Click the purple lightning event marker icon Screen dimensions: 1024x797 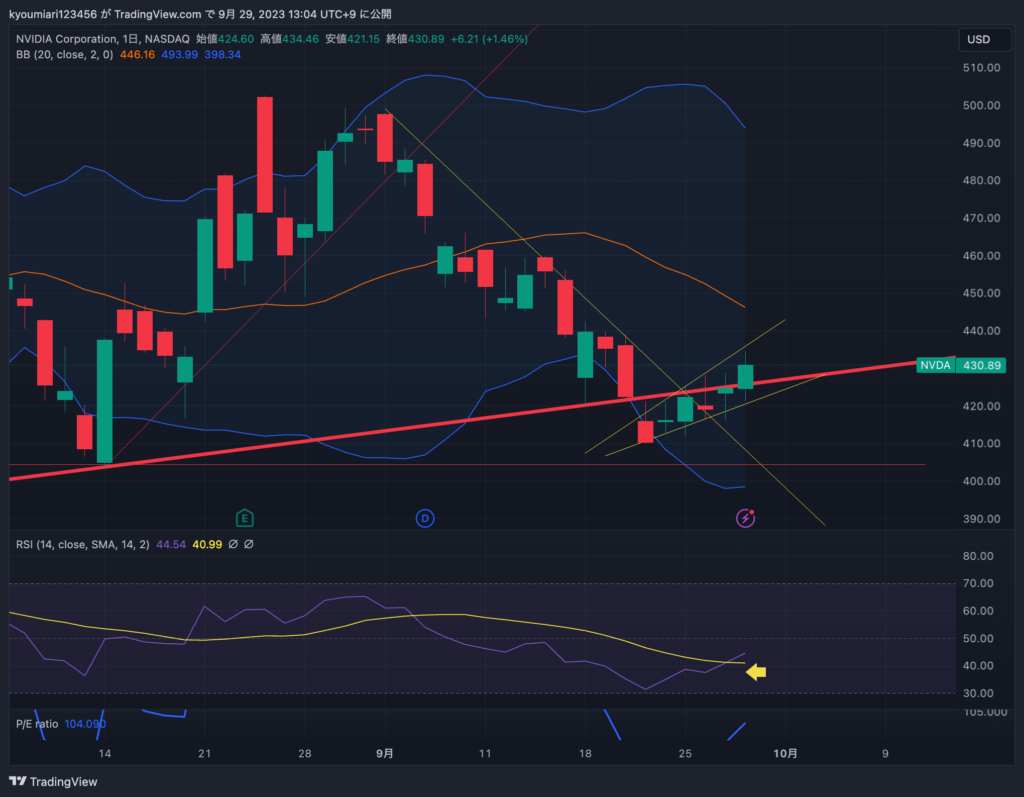coord(745,519)
